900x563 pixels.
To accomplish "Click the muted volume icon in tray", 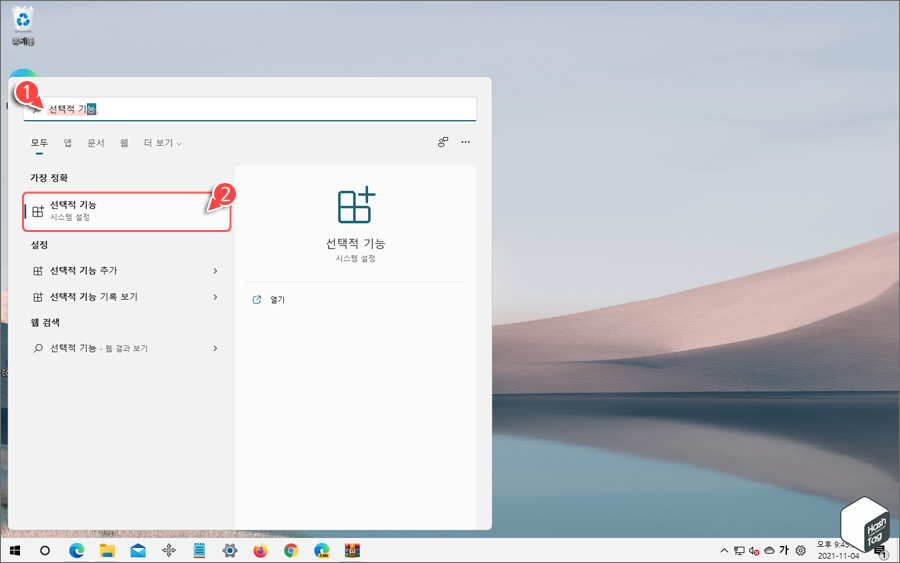I will [754, 551].
